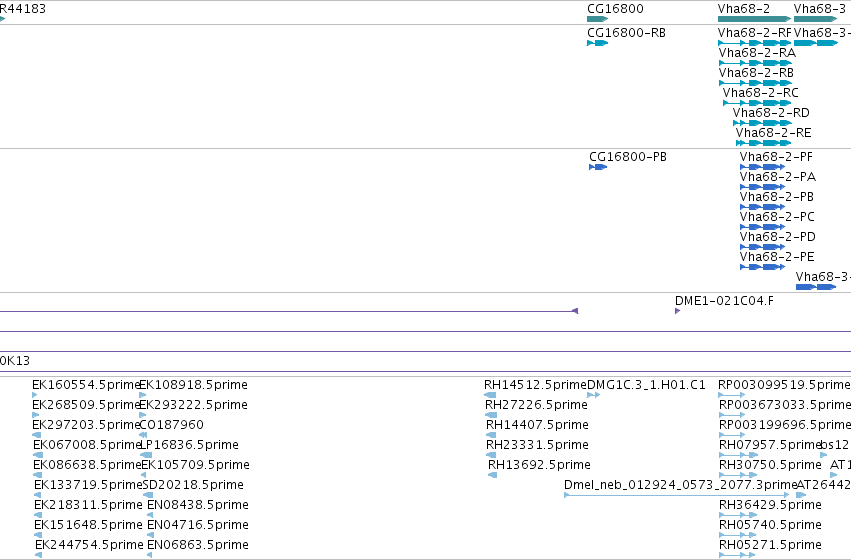The height and width of the screenshot is (560, 851).
Task: Click EK067008.5prime label
Action: pyautogui.click(x=86, y=445)
